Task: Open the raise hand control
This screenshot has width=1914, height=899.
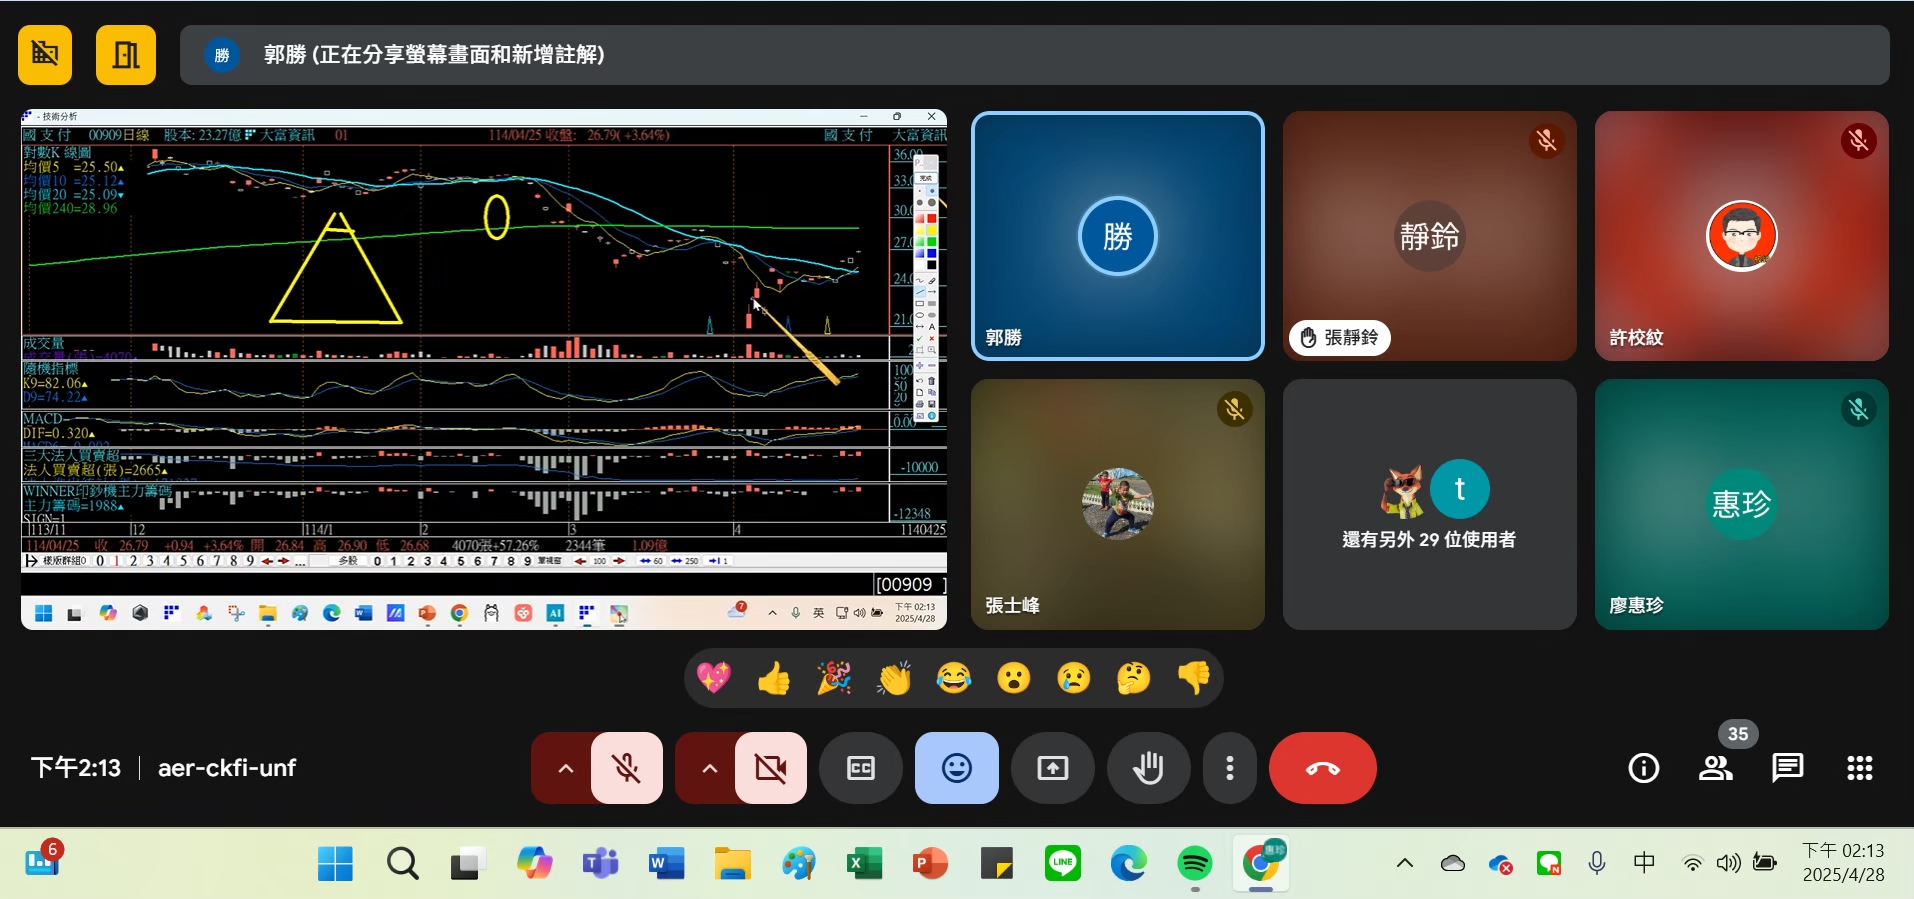Action: tap(1149, 768)
